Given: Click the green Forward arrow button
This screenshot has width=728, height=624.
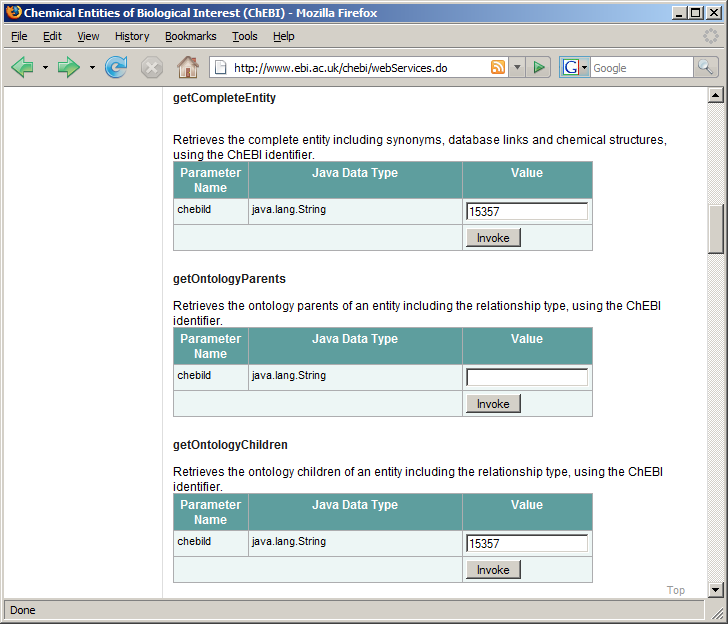Looking at the screenshot, I should (68, 67).
